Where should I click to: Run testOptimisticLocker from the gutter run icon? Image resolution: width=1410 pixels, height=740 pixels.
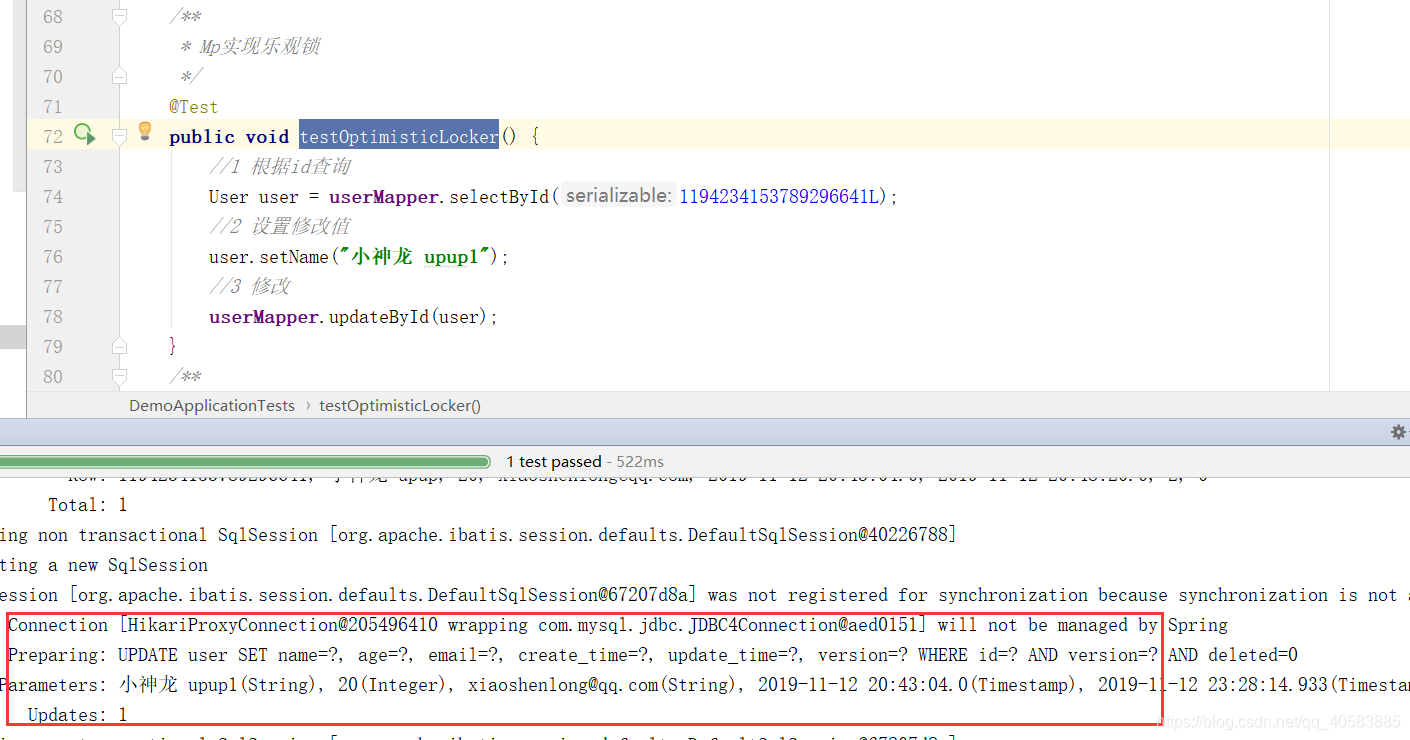pyautogui.click(x=84, y=135)
